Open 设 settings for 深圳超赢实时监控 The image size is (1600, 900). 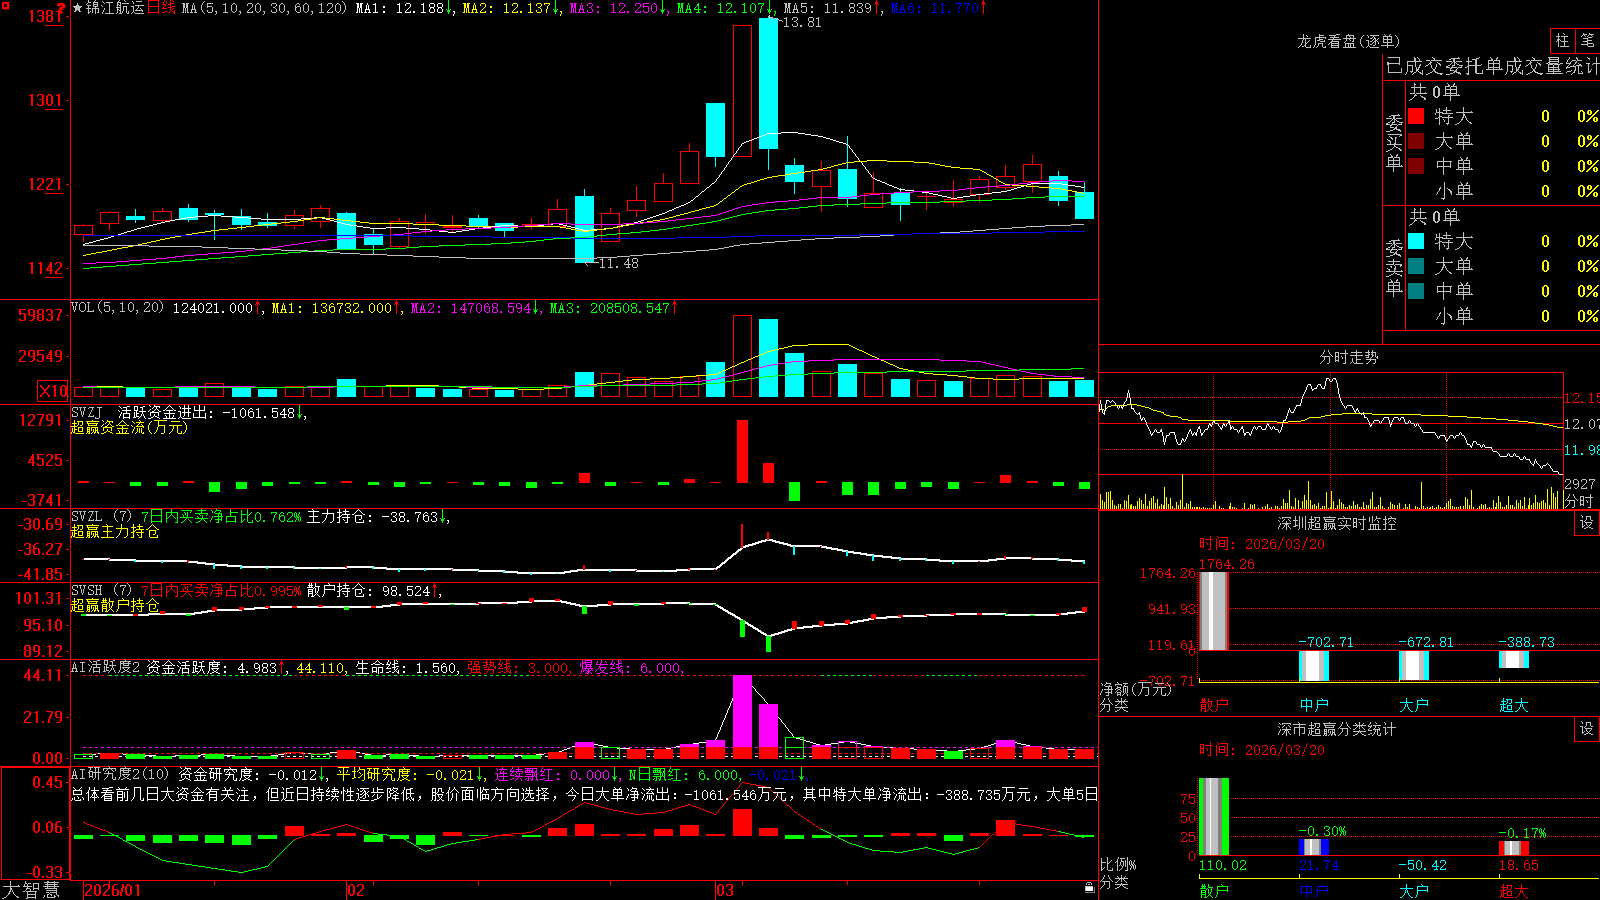(x=1587, y=523)
